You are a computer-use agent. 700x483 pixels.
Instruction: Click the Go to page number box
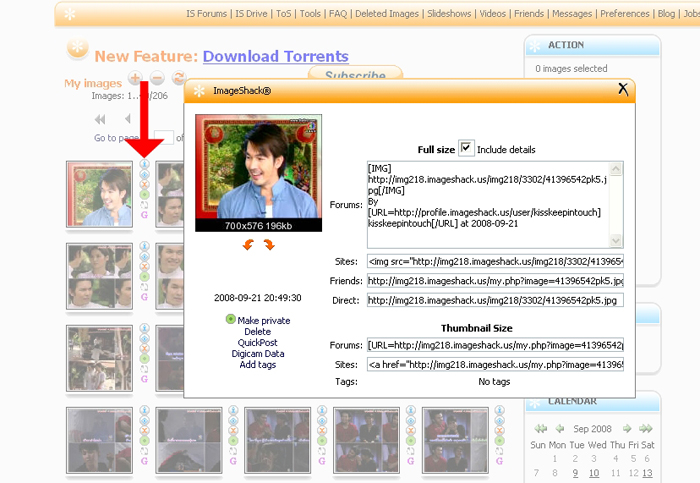pyautogui.click(x=163, y=137)
